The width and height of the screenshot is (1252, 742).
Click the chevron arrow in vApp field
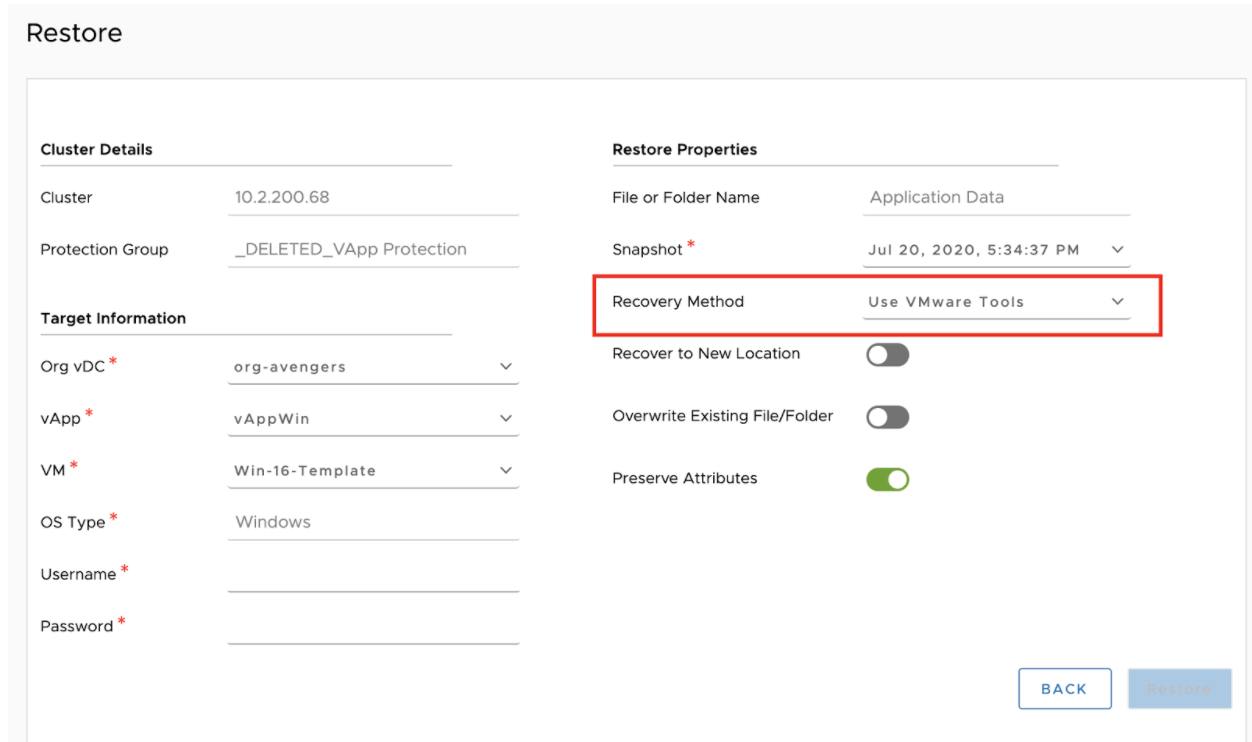click(x=505, y=419)
